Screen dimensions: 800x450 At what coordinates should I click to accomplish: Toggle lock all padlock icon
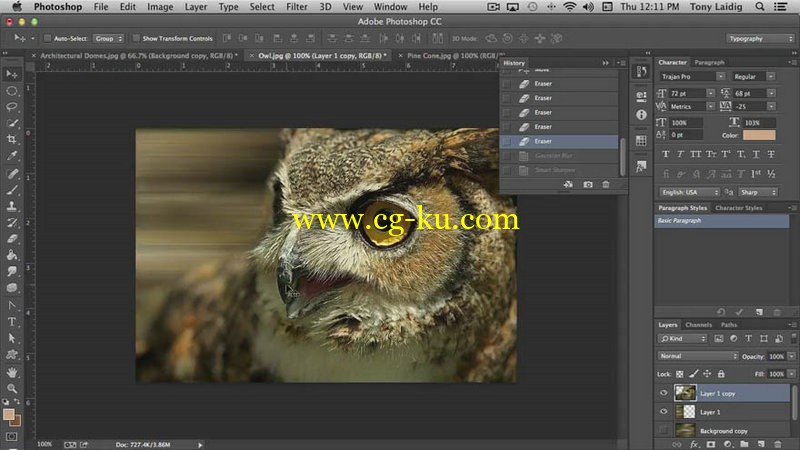point(721,374)
